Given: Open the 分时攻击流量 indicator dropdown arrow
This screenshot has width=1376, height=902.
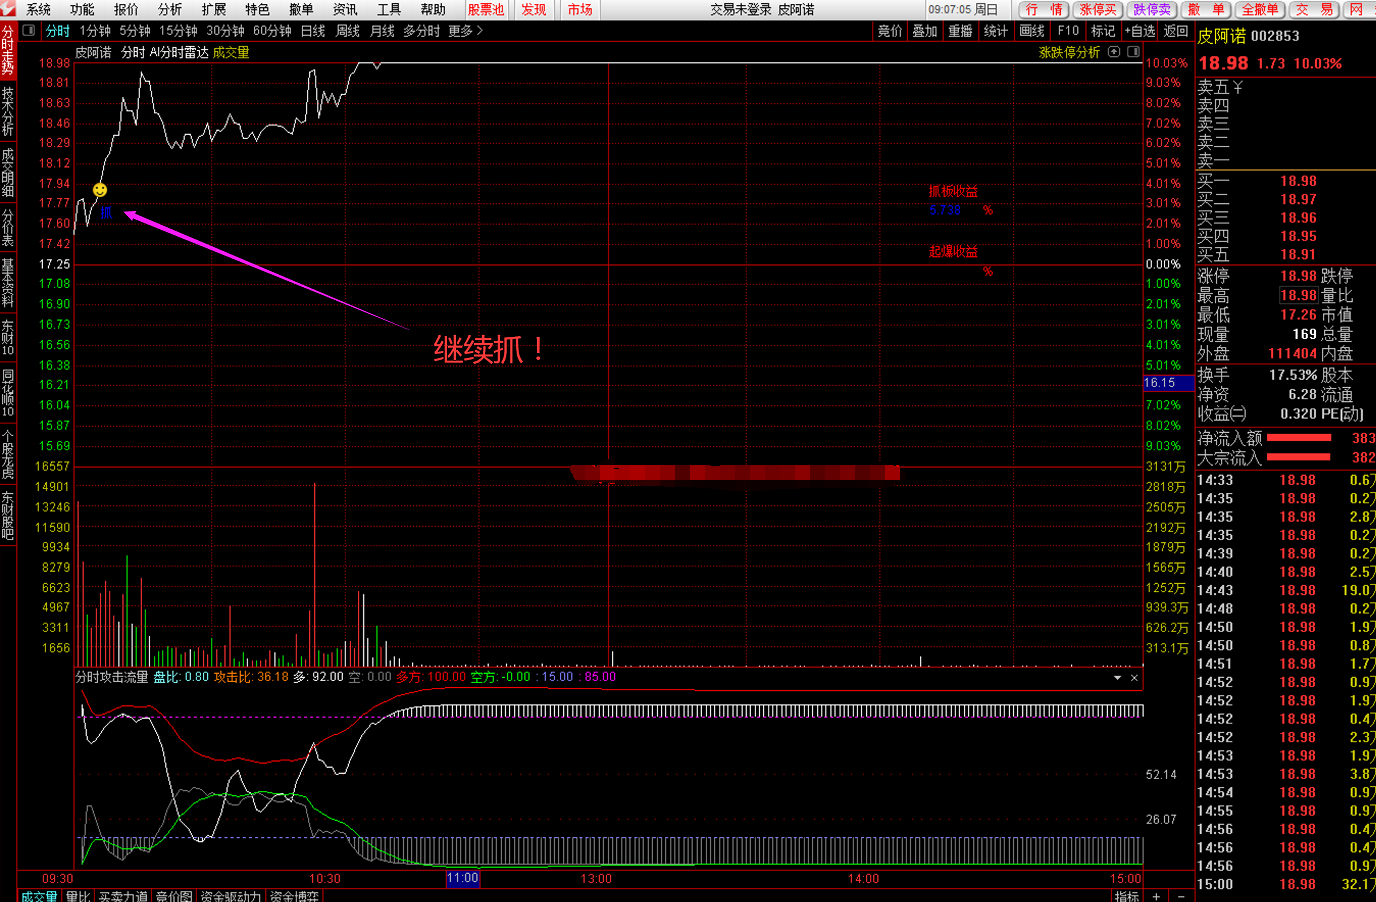Looking at the screenshot, I should click(x=1117, y=678).
